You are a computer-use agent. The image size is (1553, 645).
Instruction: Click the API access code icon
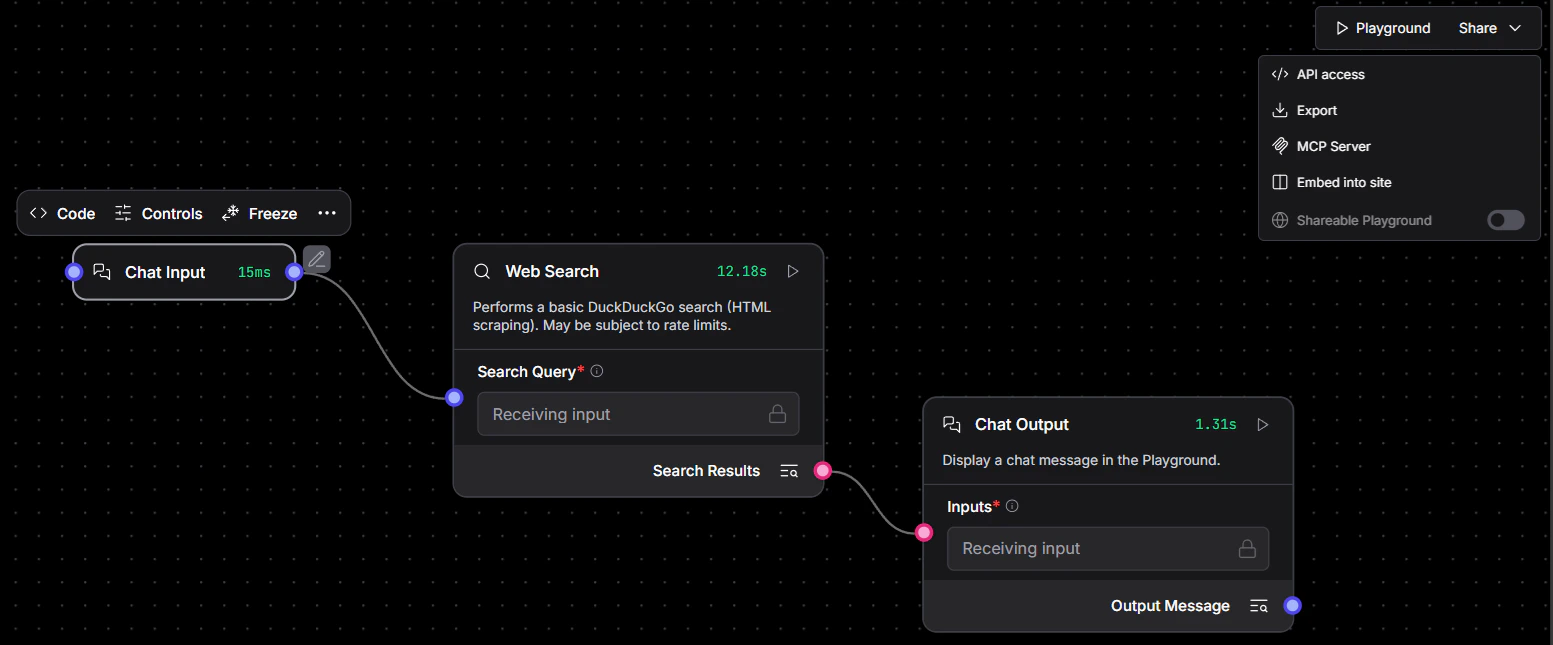[1279, 73]
